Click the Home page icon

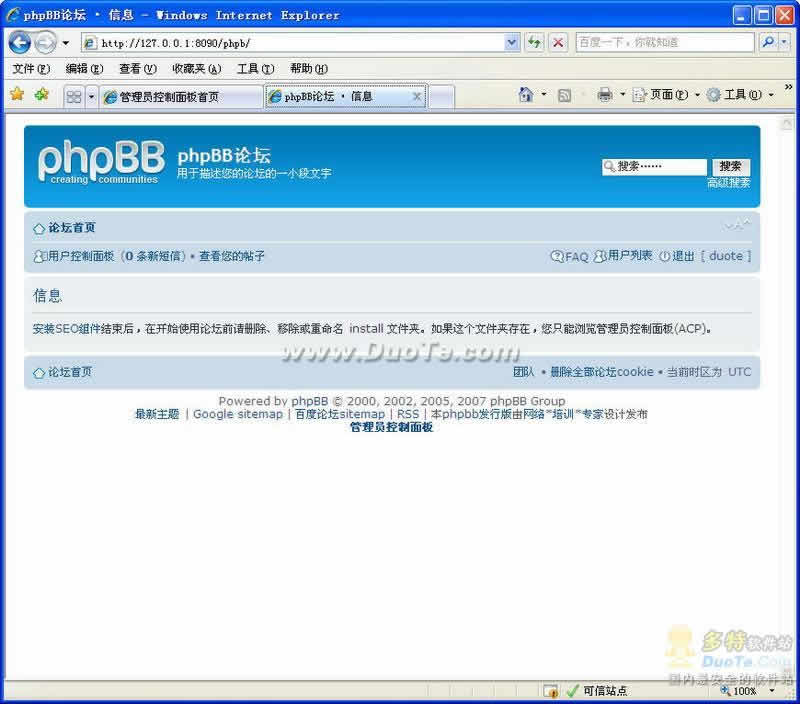[526, 95]
